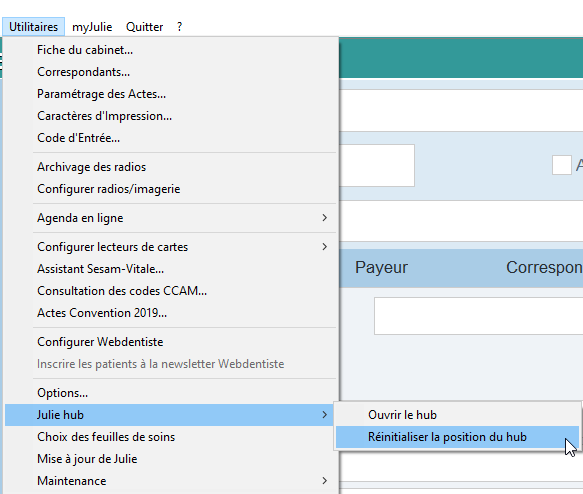Click the Quitter menu item

pyautogui.click(x=144, y=27)
